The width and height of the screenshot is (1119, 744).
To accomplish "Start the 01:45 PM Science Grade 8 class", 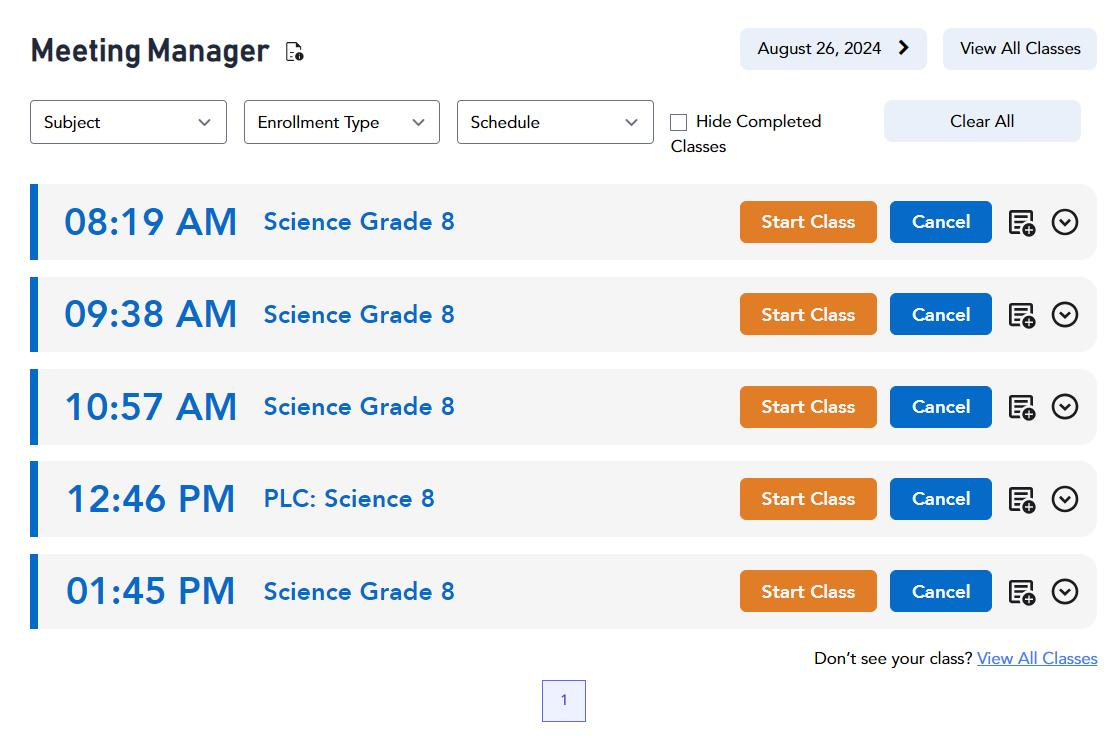I will click(808, 591).
